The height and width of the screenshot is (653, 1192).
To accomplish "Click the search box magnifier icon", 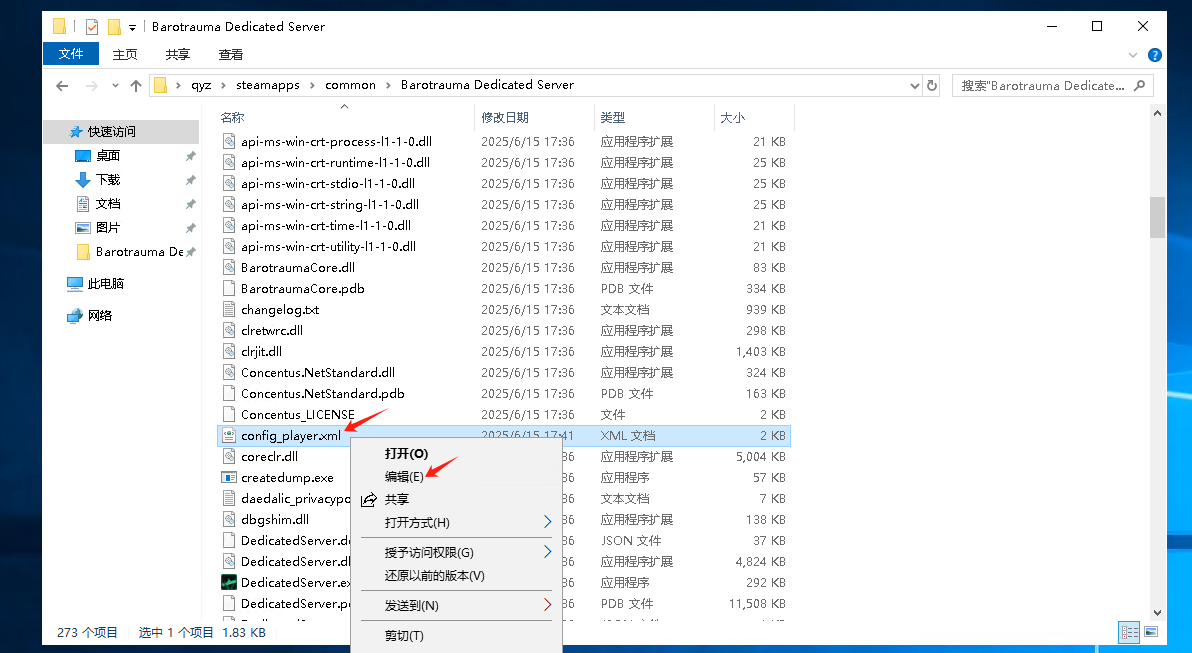I will coord(1139,85).
